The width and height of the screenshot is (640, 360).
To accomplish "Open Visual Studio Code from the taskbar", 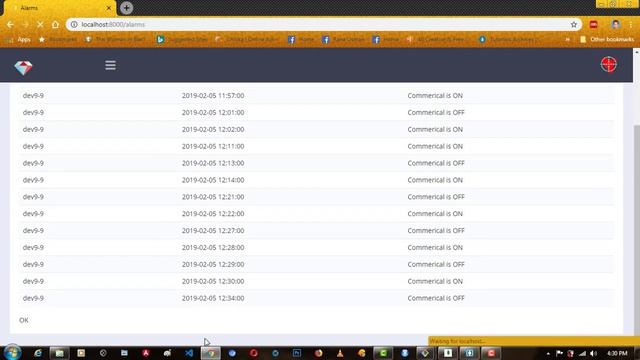I will 189,353.
